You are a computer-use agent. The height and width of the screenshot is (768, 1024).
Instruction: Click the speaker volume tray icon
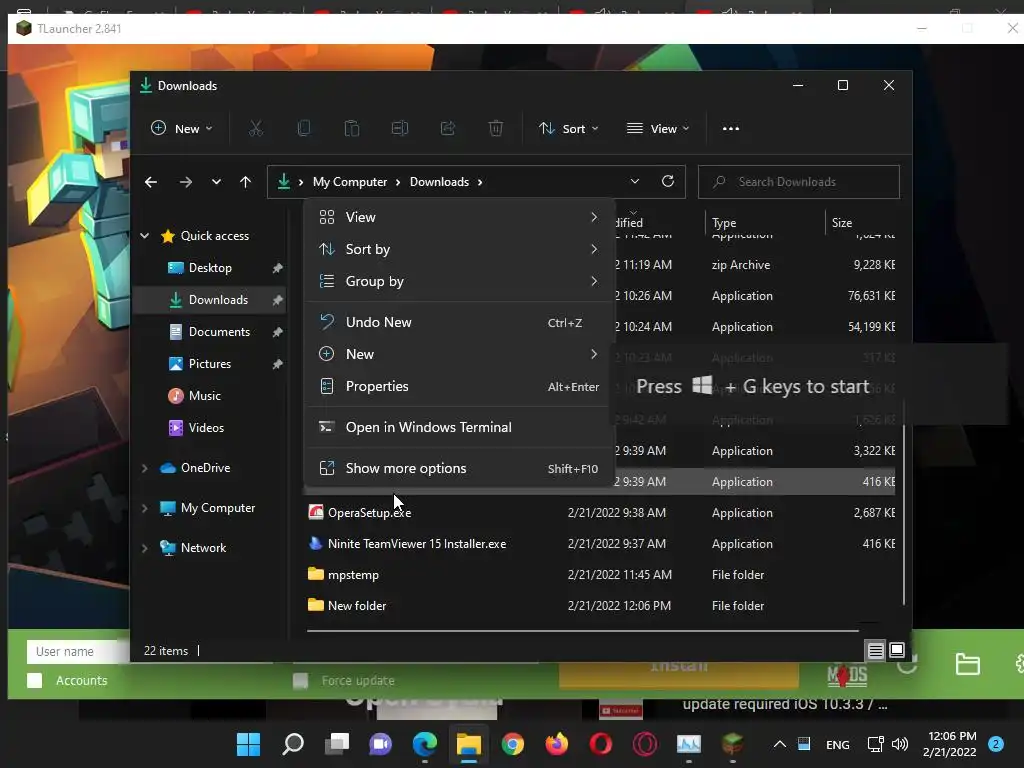coord(900,744)
